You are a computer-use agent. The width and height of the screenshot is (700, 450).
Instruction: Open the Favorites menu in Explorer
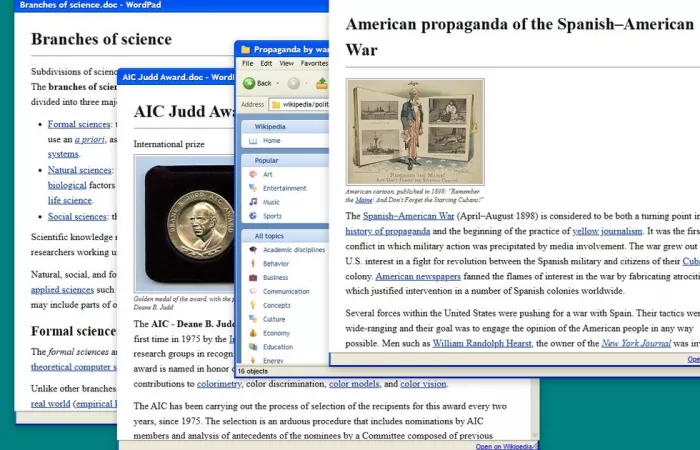(314, 63)
